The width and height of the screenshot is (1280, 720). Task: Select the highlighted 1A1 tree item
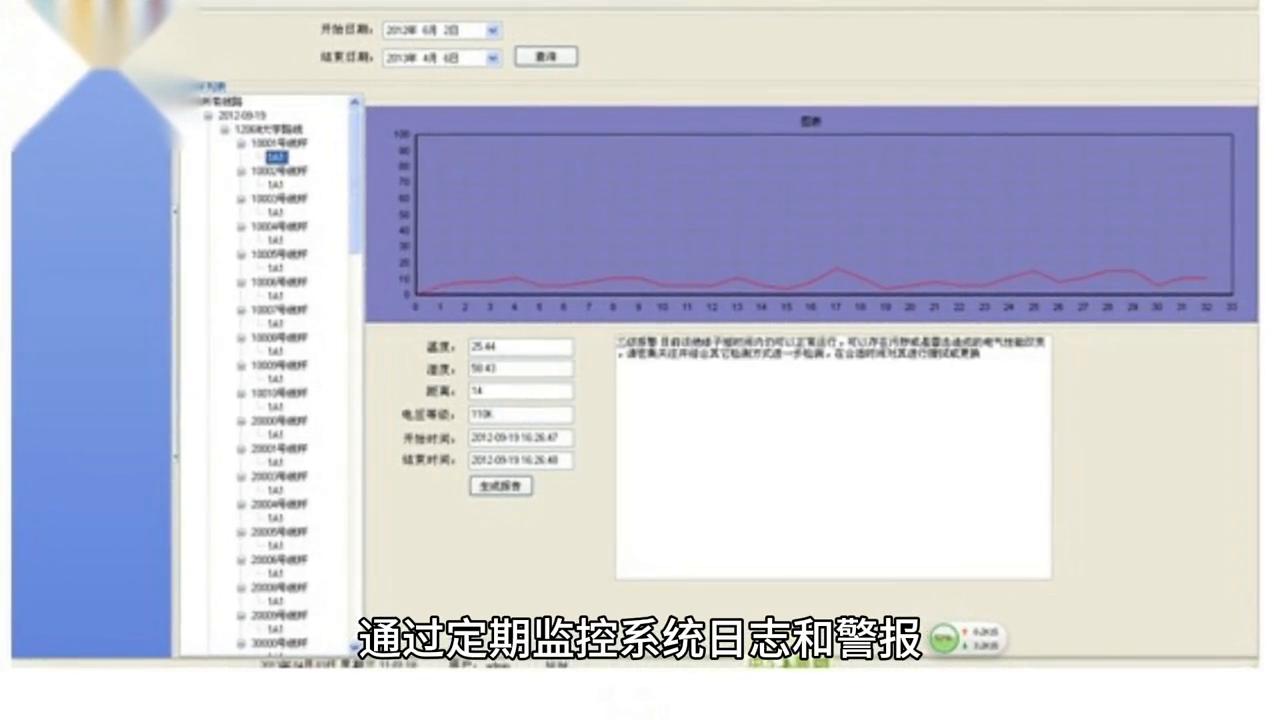(278, 156)
